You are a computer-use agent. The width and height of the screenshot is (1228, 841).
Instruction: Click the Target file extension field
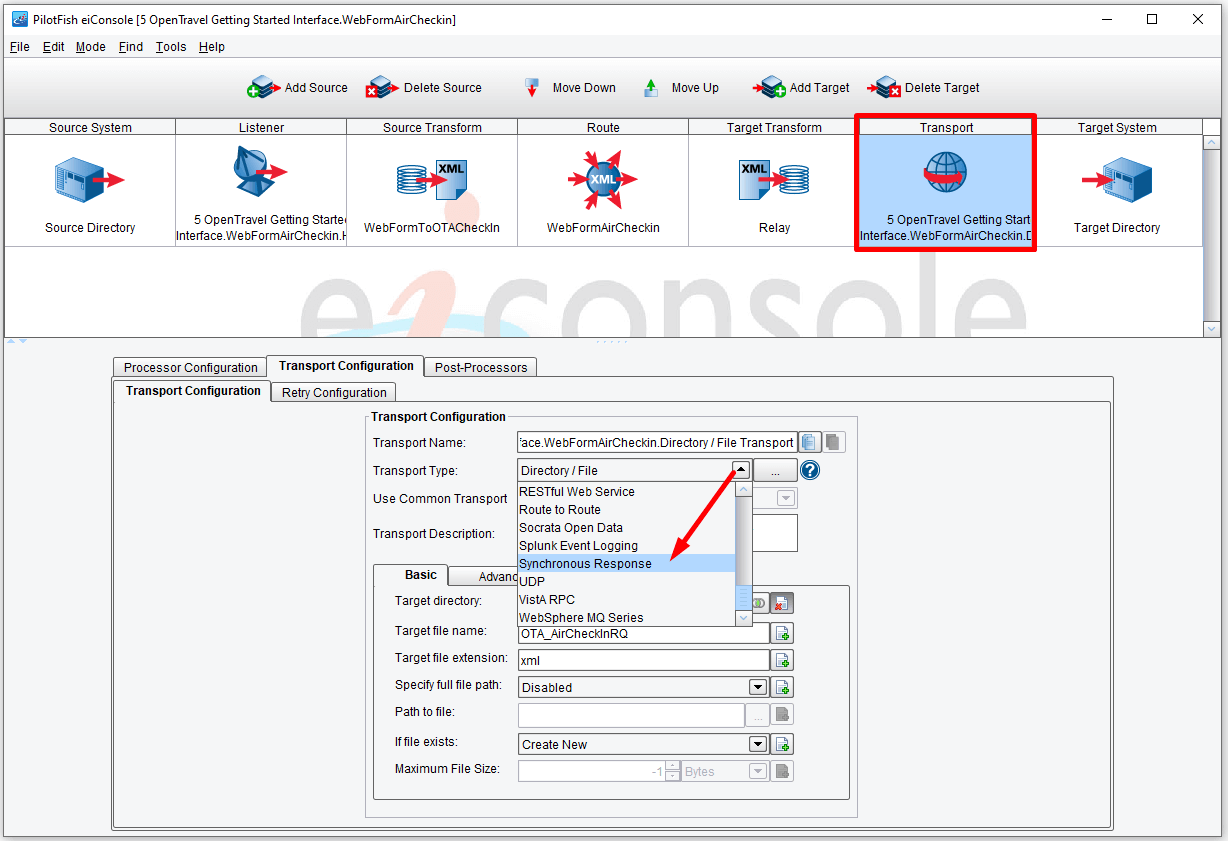644,660
